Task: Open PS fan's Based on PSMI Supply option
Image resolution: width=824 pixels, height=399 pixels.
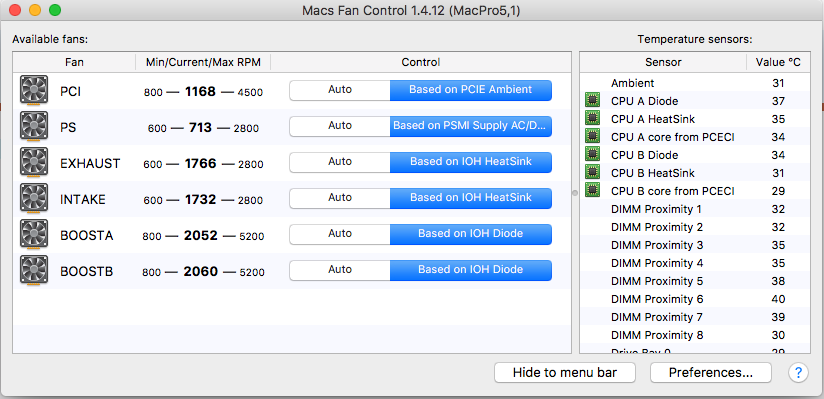Action: 470,126
